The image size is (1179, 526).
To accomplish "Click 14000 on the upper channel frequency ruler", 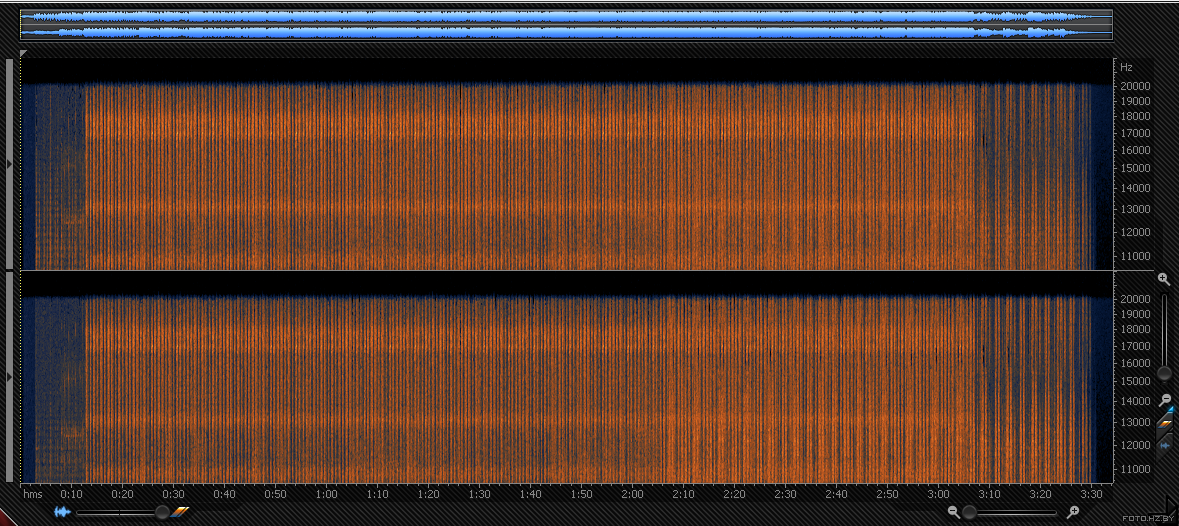I will coord(1135,188).
